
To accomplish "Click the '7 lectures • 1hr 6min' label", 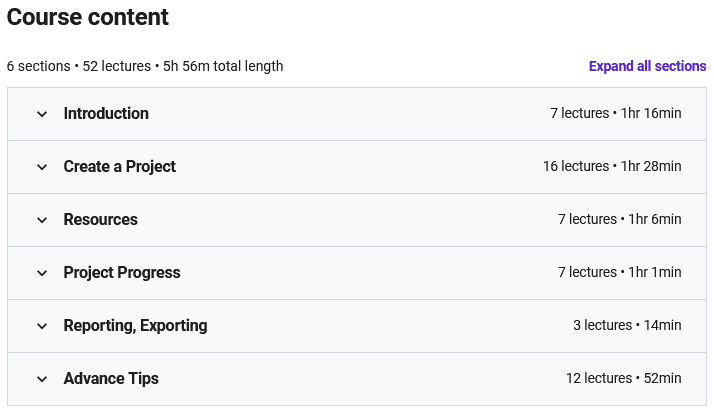I will coord(619,220).
